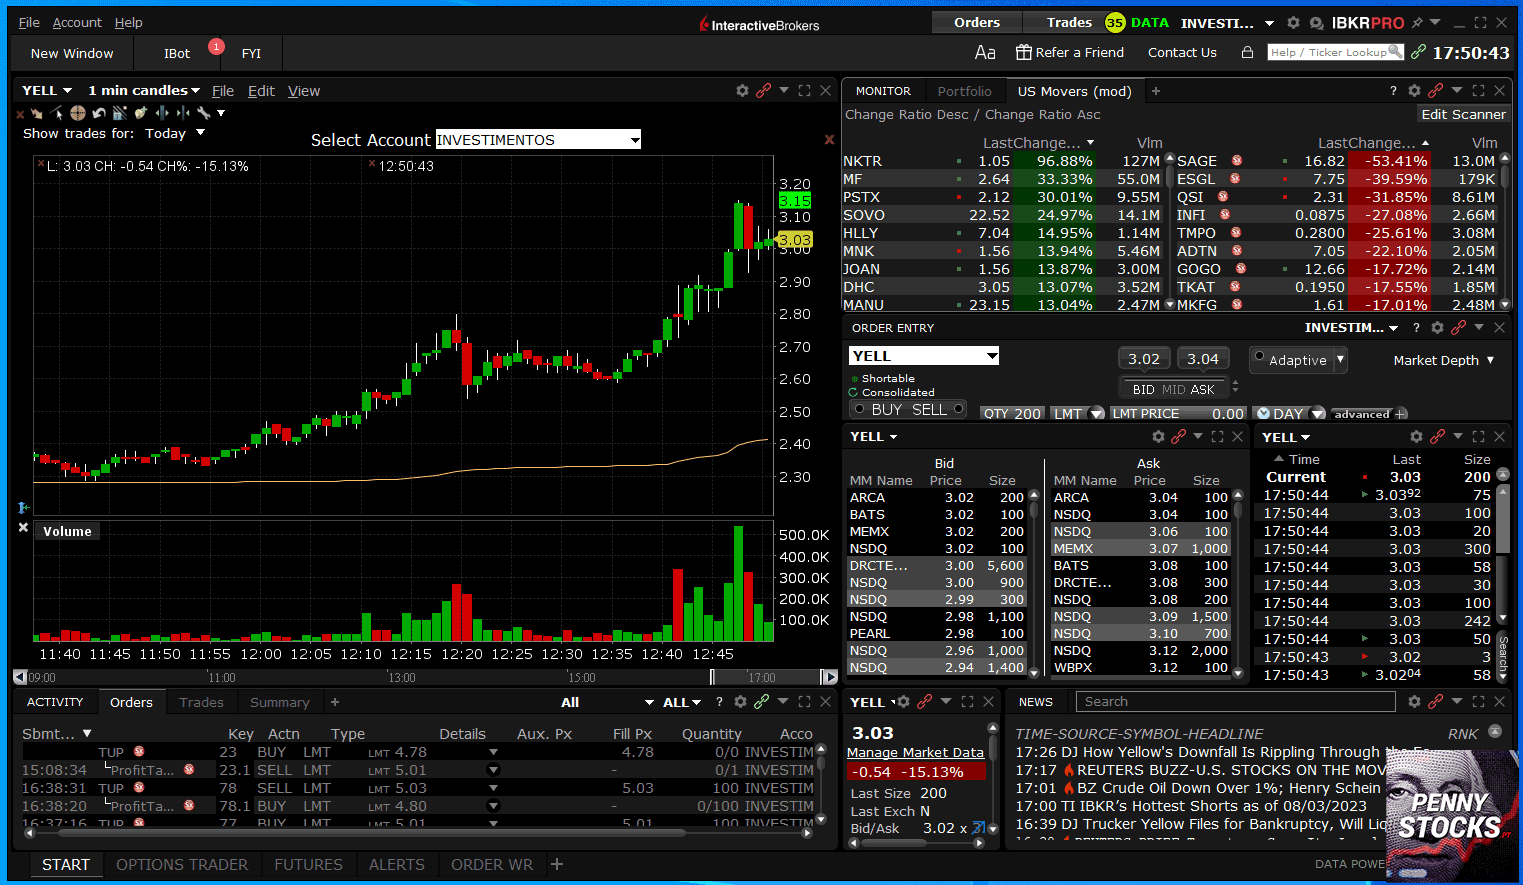The height and width of the screenshot is (885, 1523).
Task: Open global configuration gear in title bar
Action: (x=1293, y=22)
